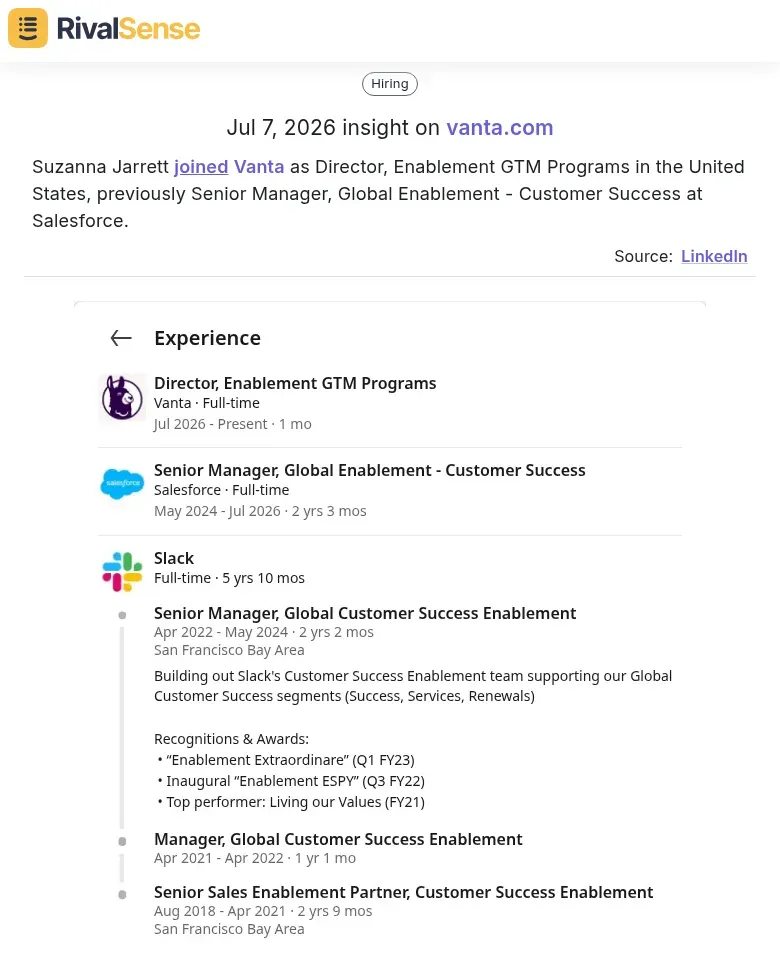The width and height of the screenshot is (780, 960).
Task: Select Senior Manager, Global Enablement - Customer Success
Action: tap(370, 470)
